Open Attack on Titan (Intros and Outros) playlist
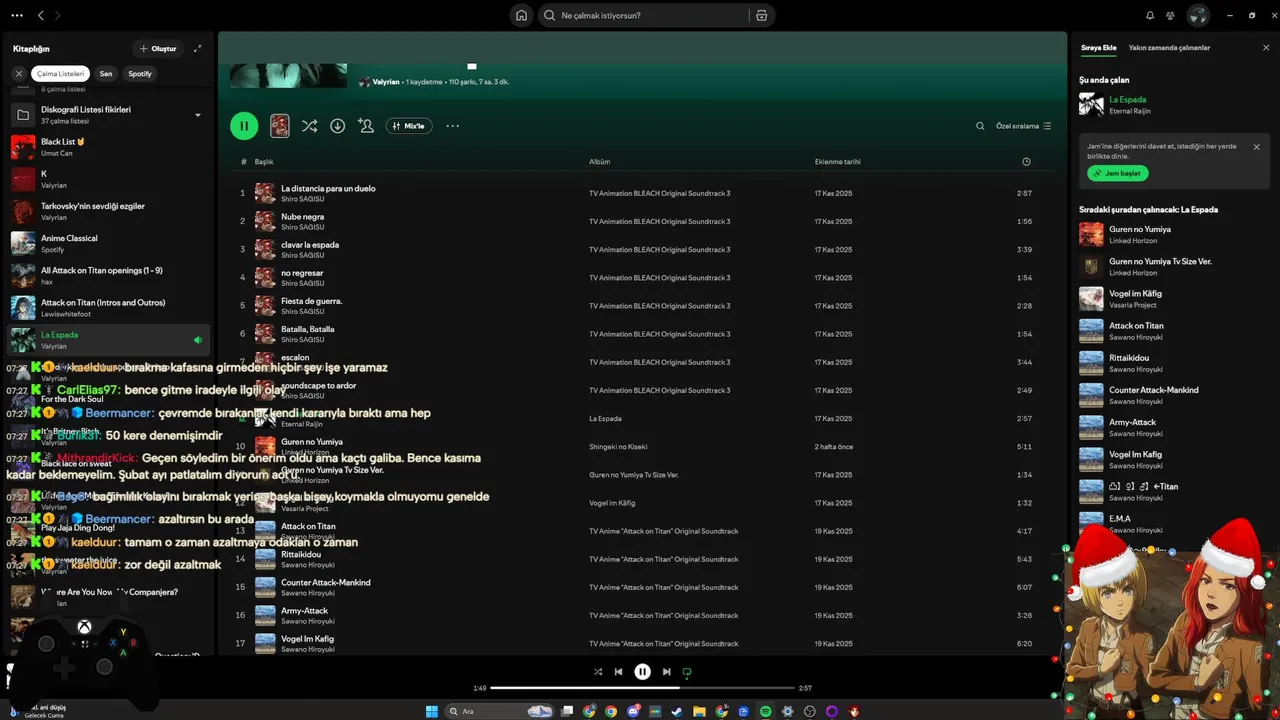This screenshot has width=1280, height=720. tap(108, 307)
